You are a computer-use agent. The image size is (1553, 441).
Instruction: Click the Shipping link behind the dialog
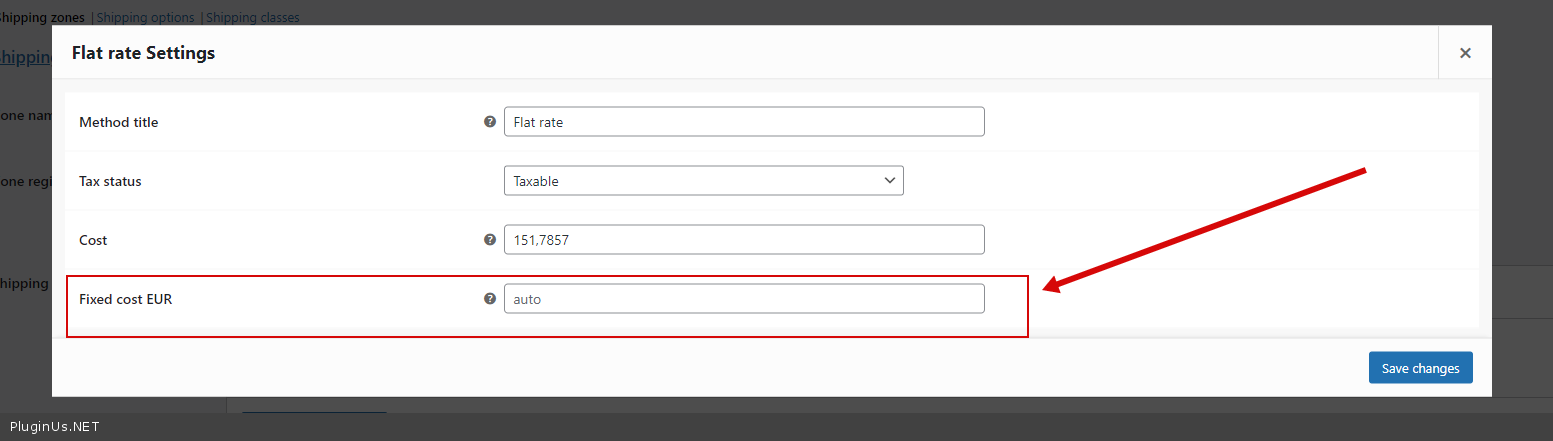(26, 58)
